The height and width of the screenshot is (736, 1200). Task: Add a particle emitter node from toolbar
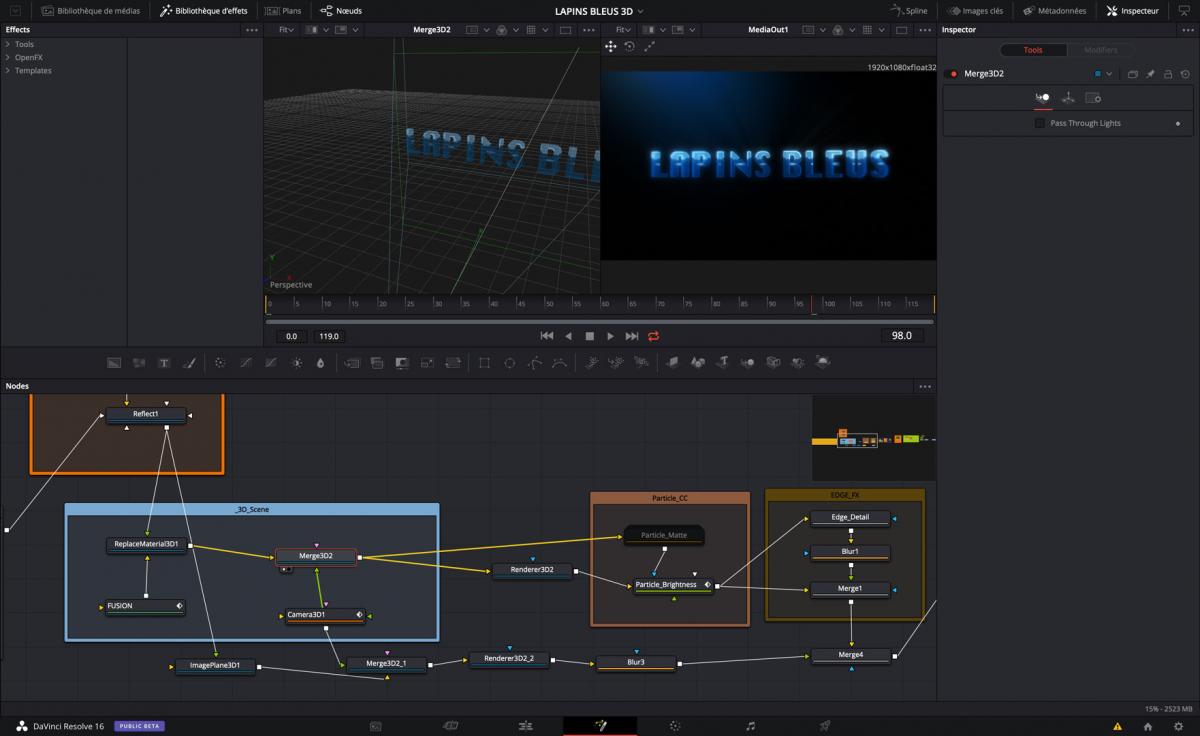click(592, 362)
